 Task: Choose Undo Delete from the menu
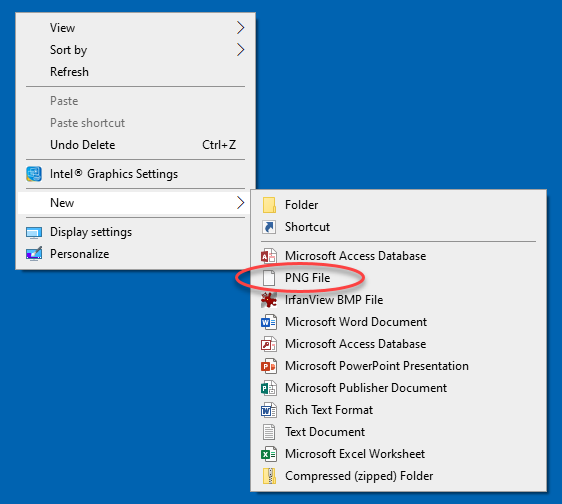[135, 145]
